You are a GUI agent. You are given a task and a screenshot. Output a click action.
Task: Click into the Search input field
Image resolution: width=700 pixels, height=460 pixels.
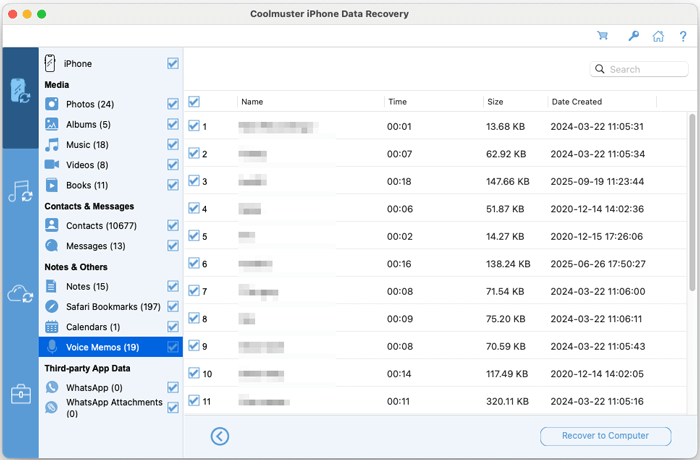click(x=639, y=69)
